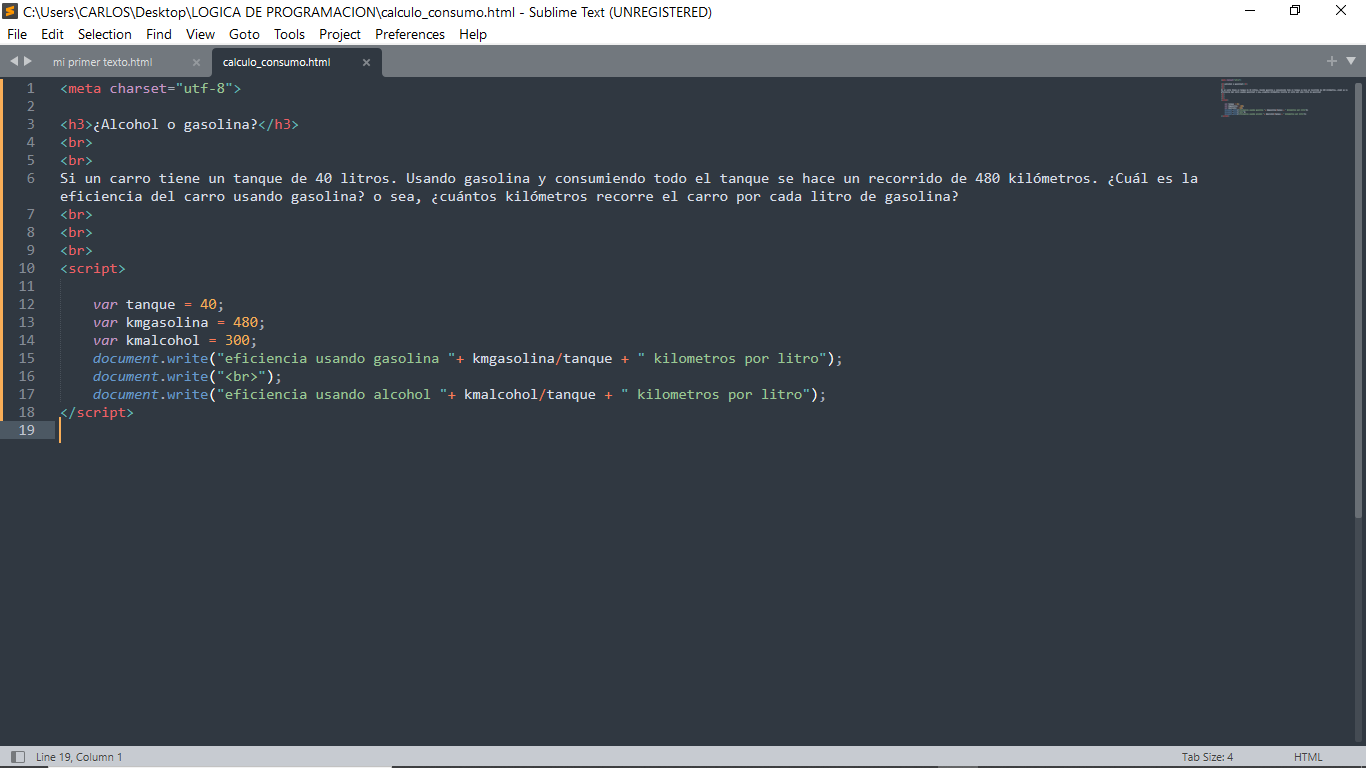Click line number 15 in gutter
Viewport: 1366px width, 768px height.
pos(26,358)
